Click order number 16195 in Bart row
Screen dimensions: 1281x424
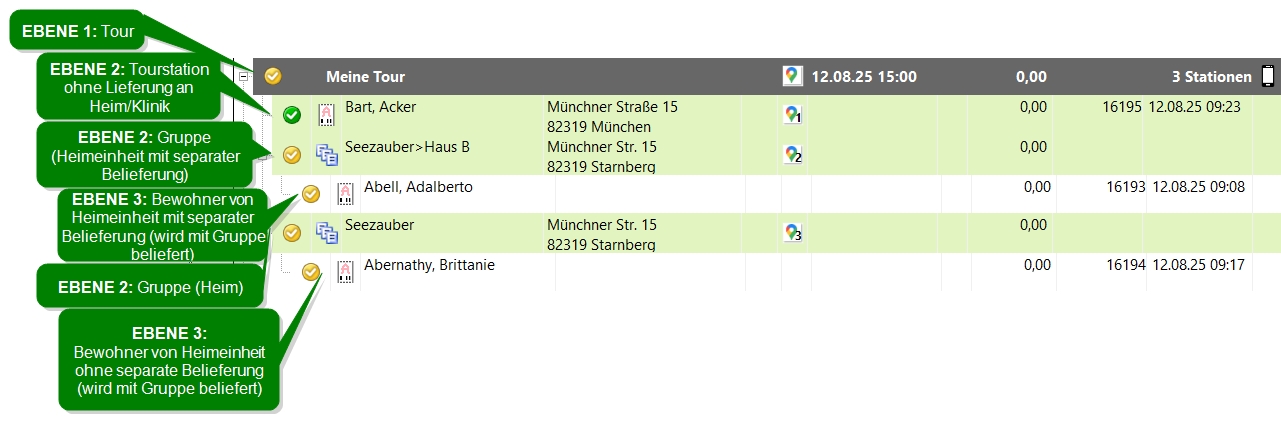(1122, 106)
